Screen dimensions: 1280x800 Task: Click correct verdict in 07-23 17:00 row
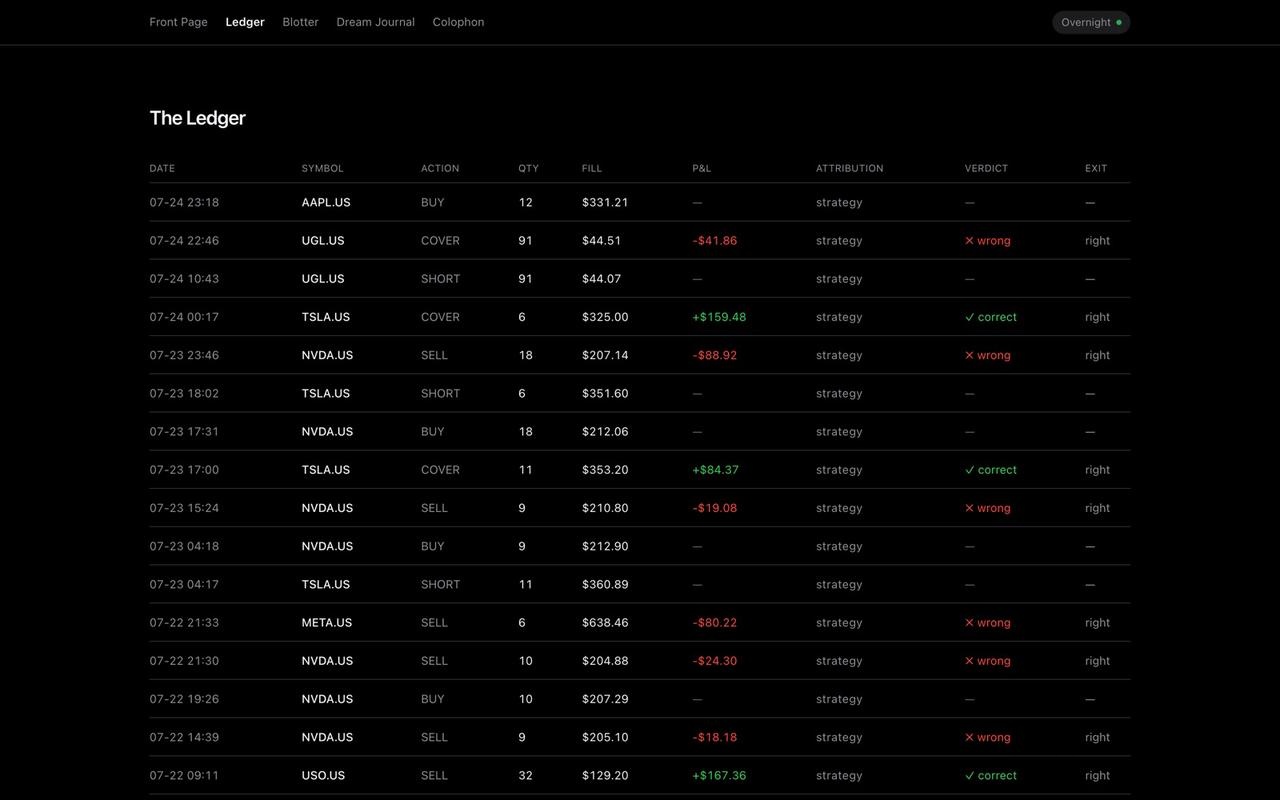pos(991,470)
